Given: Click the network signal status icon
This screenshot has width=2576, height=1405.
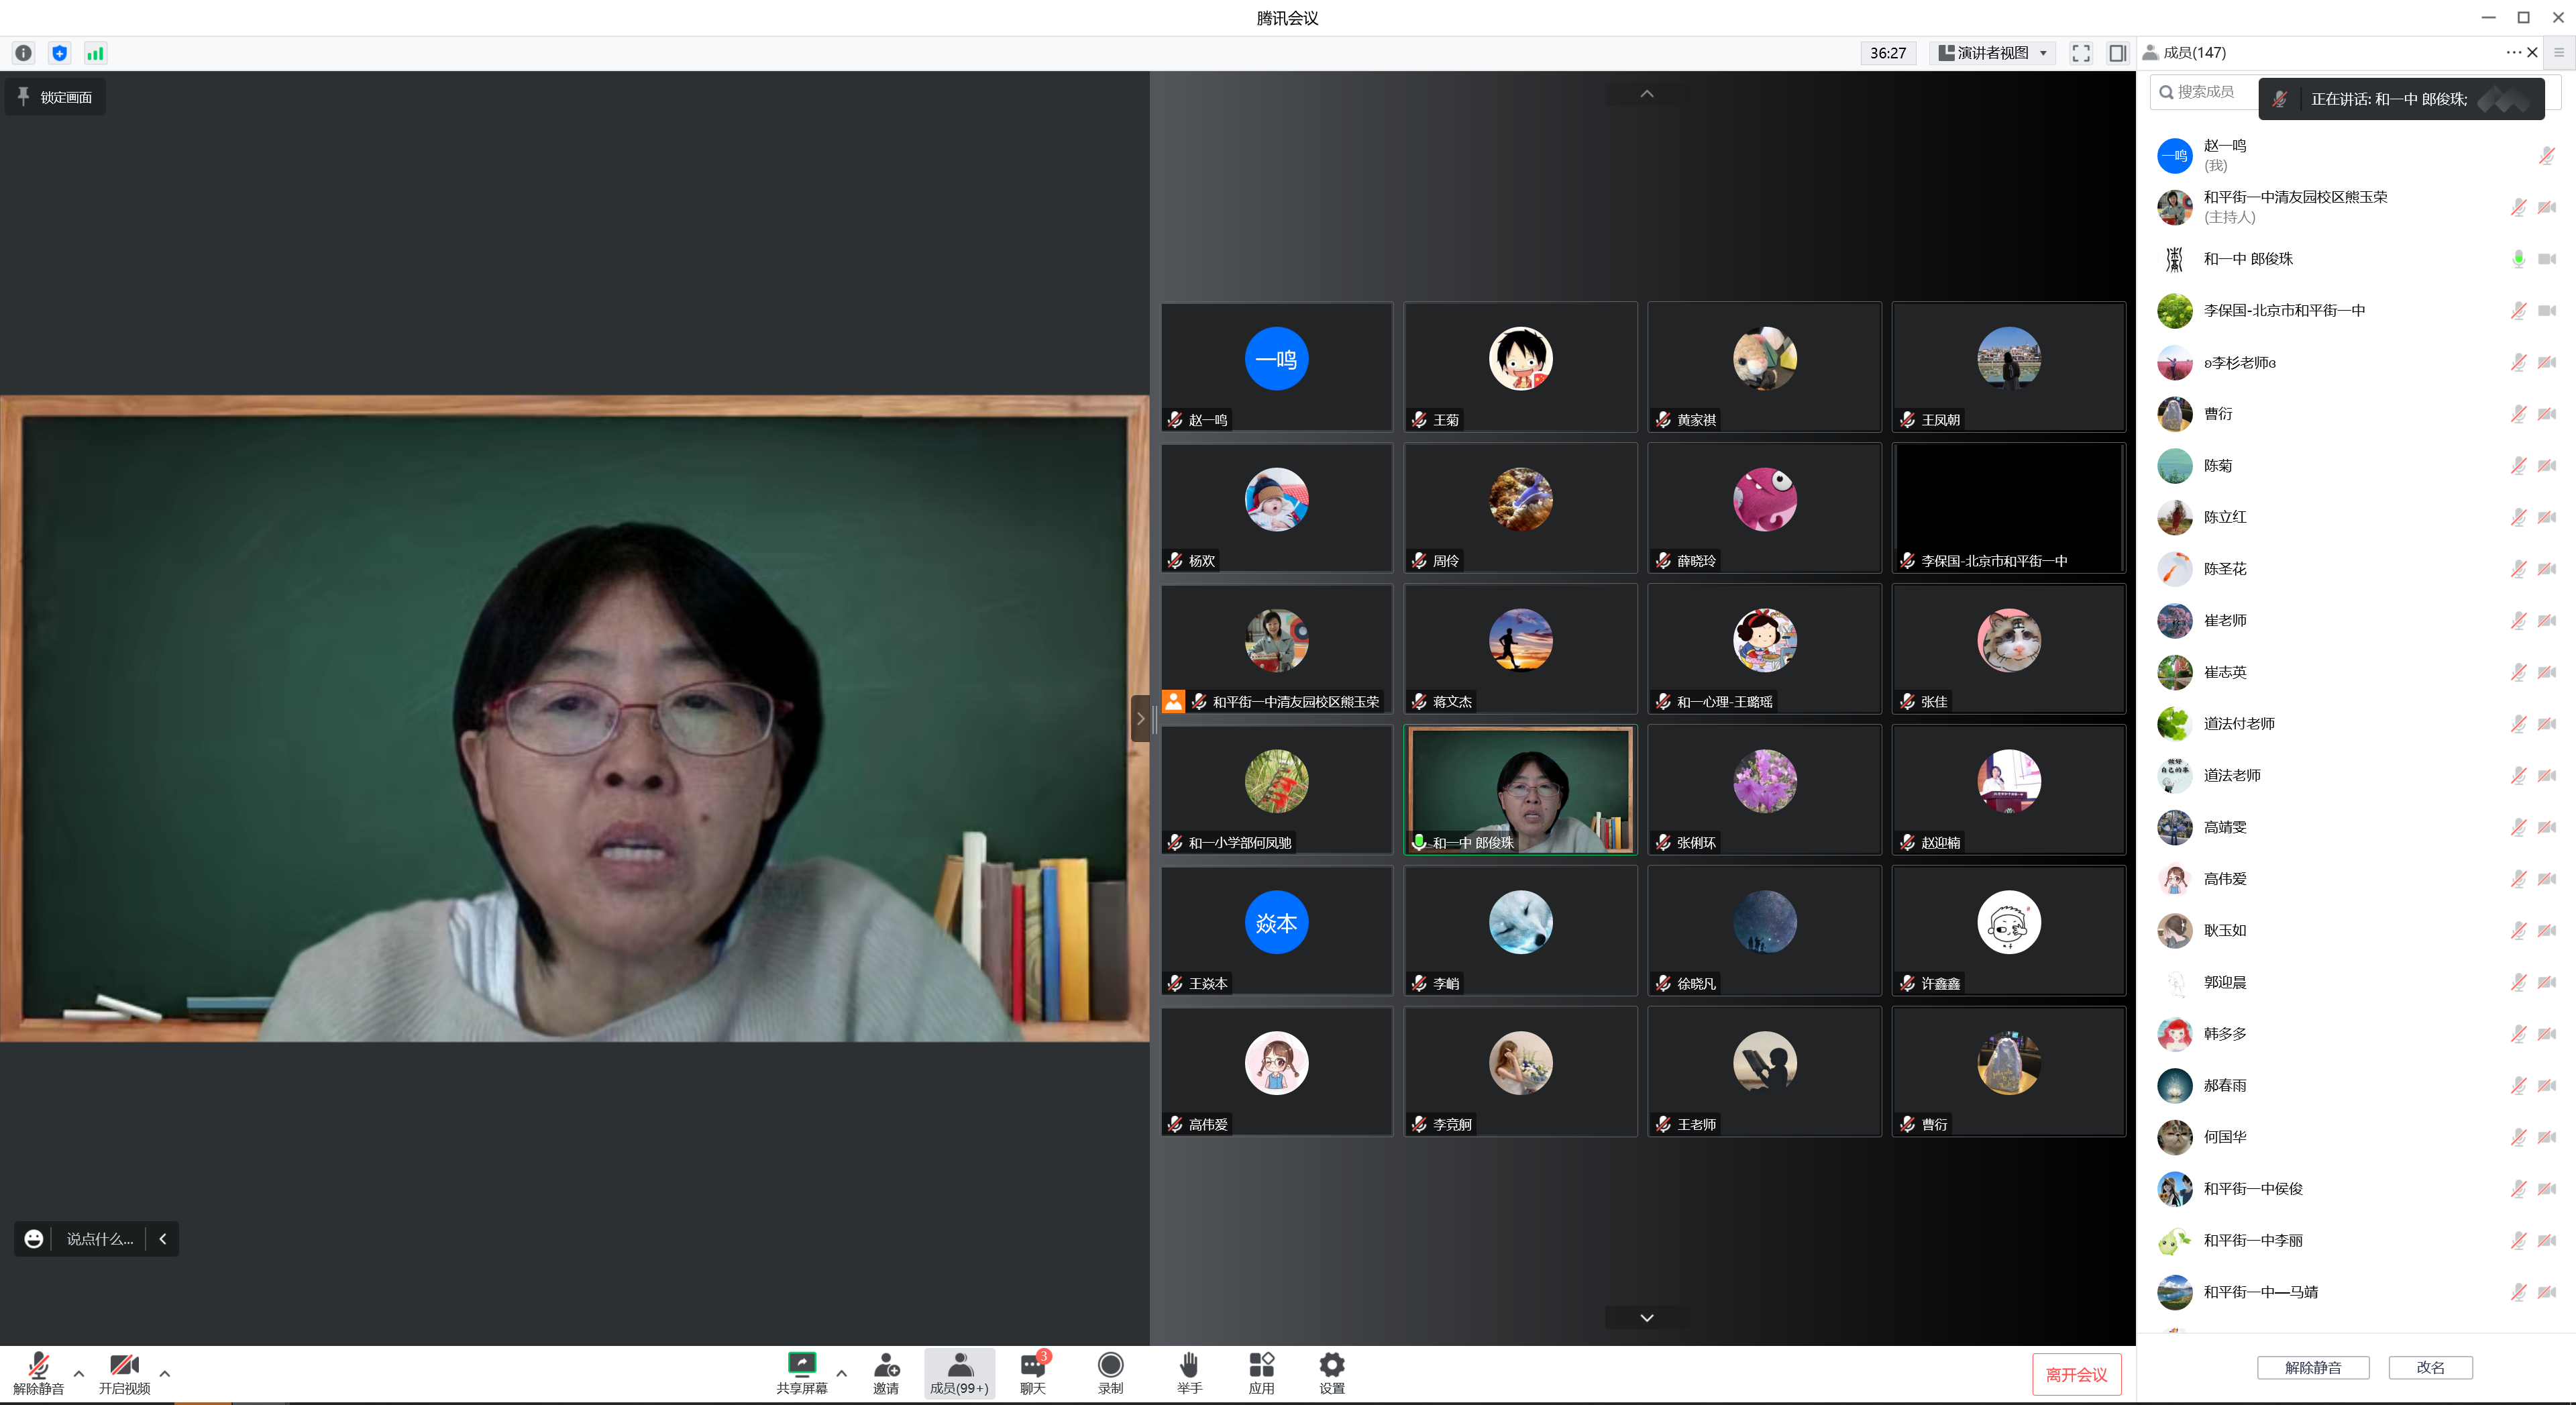Looking at the screenshot, I should [x=95, y=53].
